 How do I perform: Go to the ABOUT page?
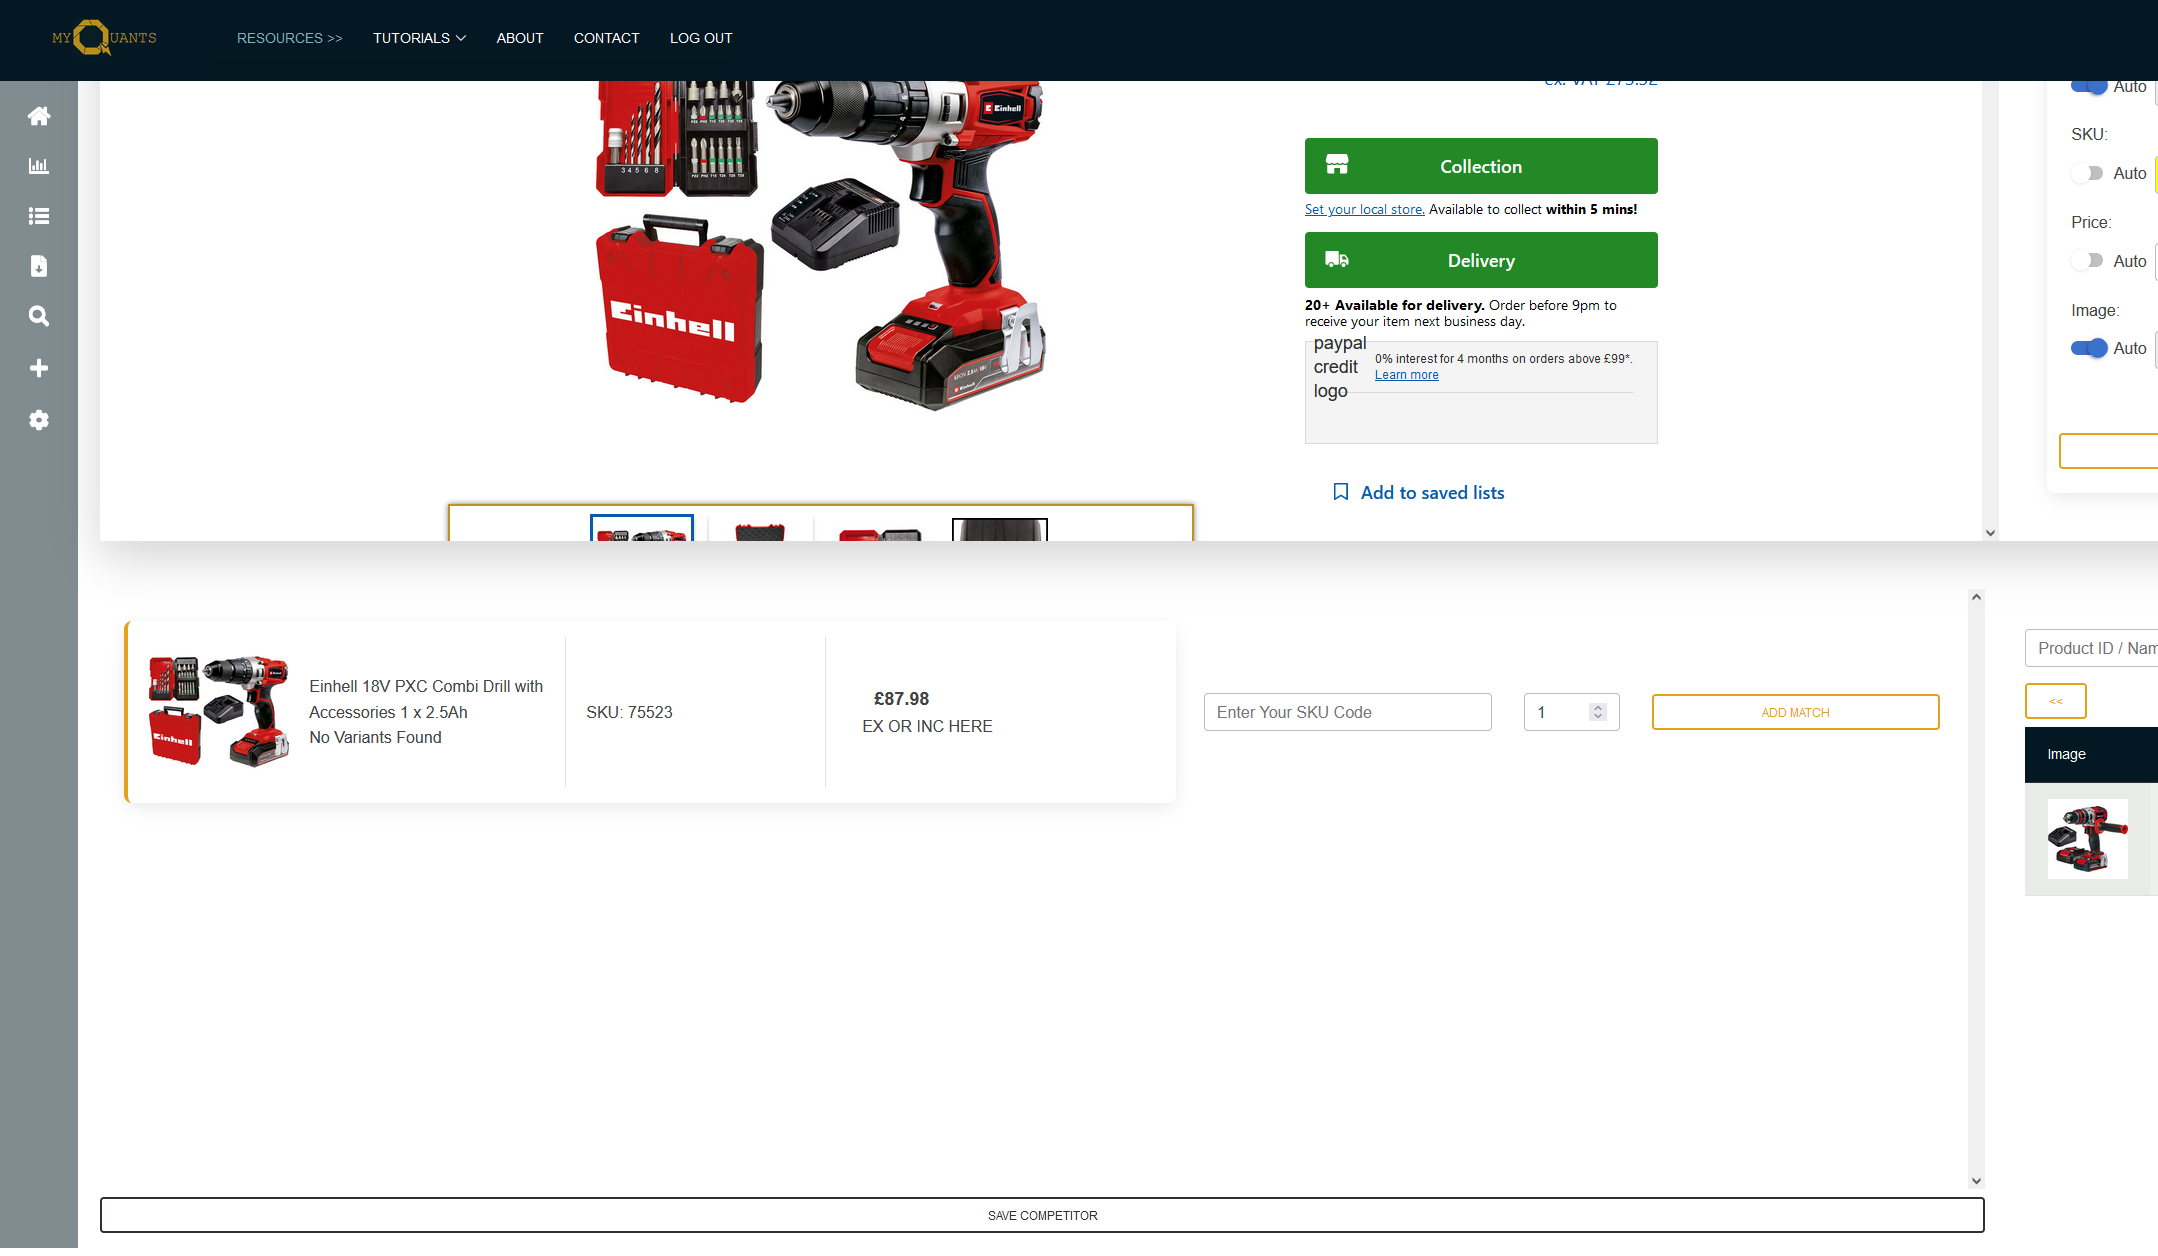pyautogui.click(x=520, y=38)
